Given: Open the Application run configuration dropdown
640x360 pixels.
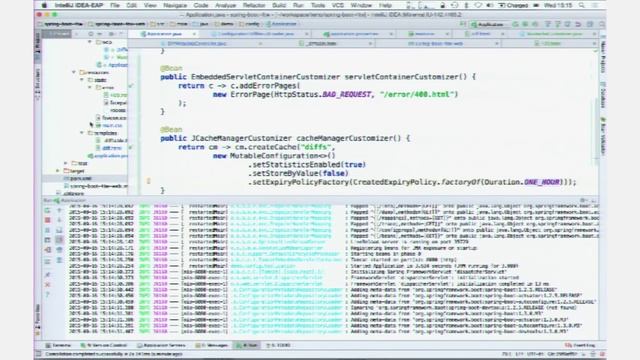Looking at the screenshot, I should click(x=489, y=24).
